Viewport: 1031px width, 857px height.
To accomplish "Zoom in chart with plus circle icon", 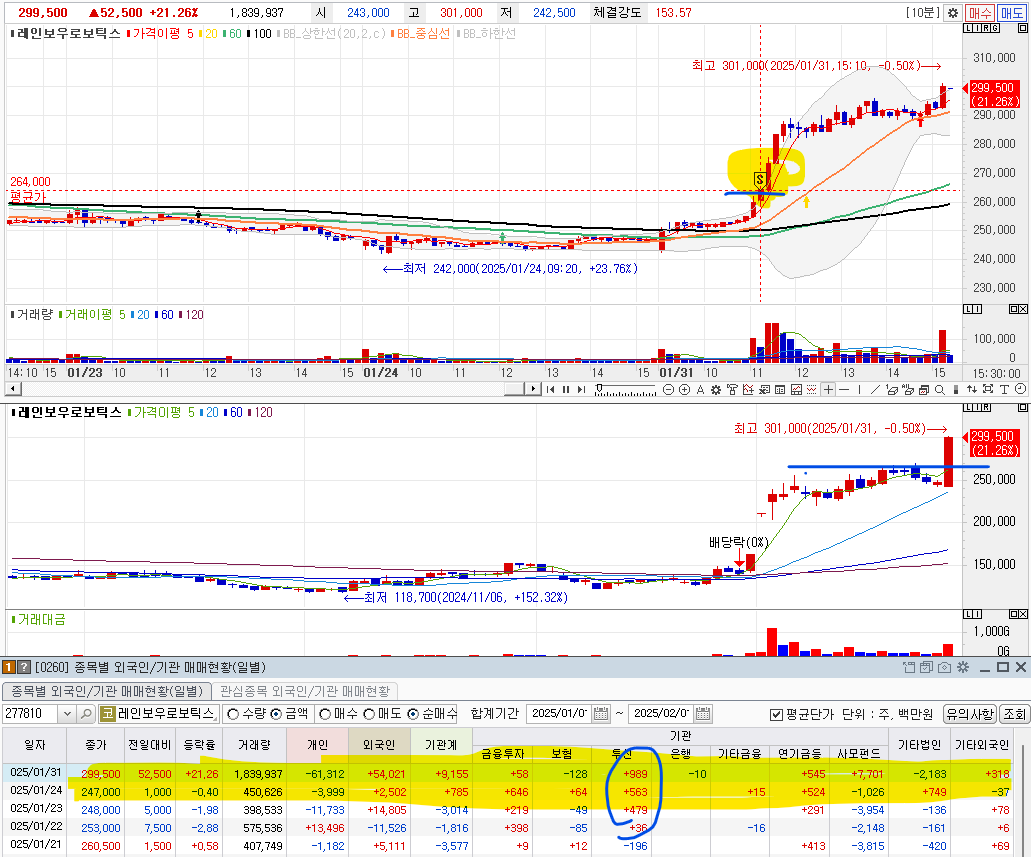I will point(684,389).
